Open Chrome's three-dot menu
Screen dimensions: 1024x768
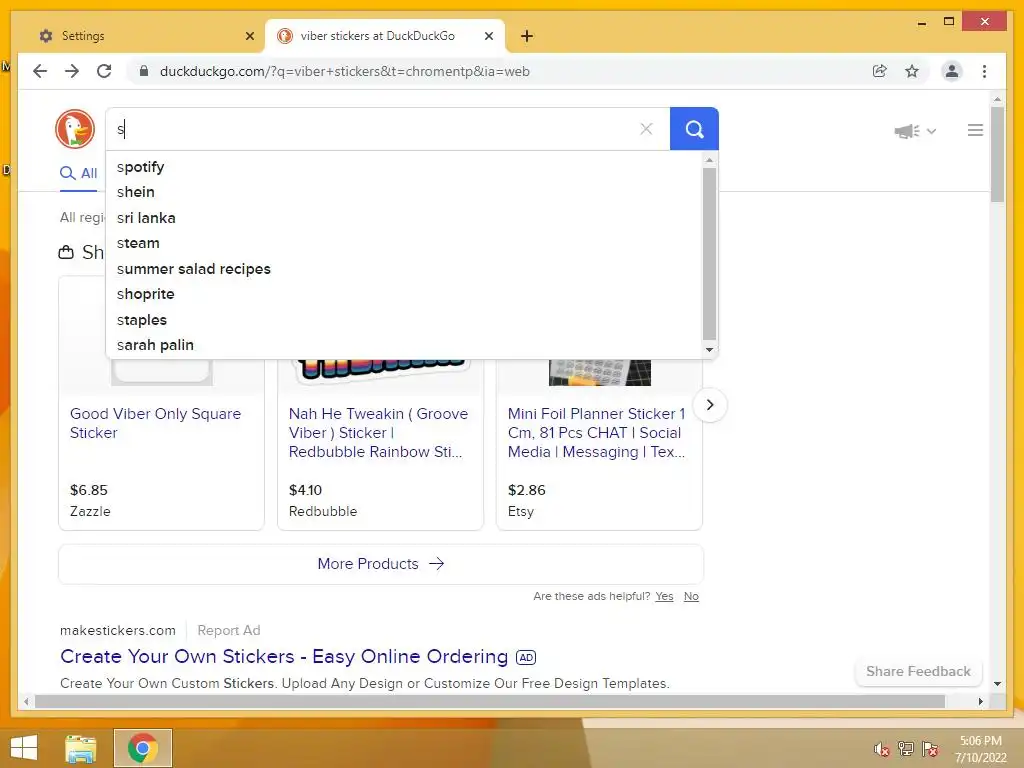(984, 71)
